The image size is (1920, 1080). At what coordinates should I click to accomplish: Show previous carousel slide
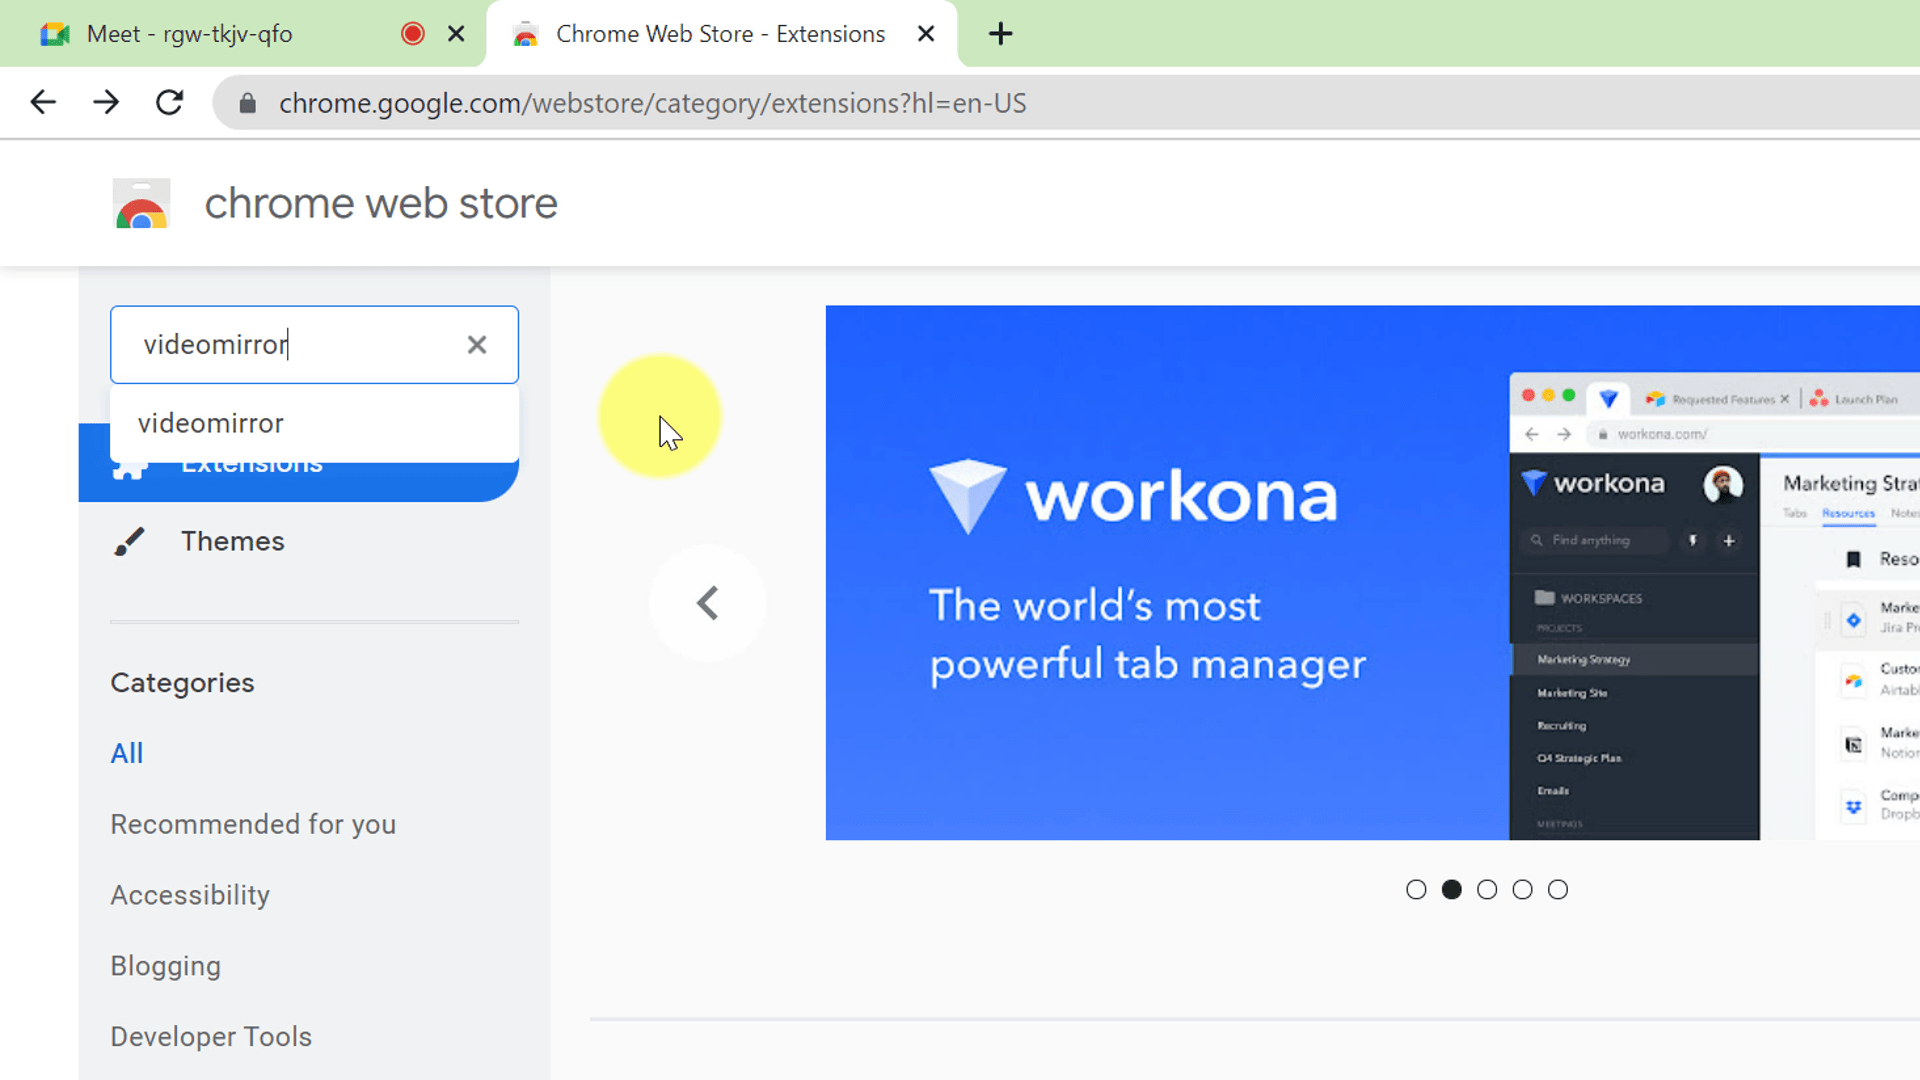coord(708,603)
